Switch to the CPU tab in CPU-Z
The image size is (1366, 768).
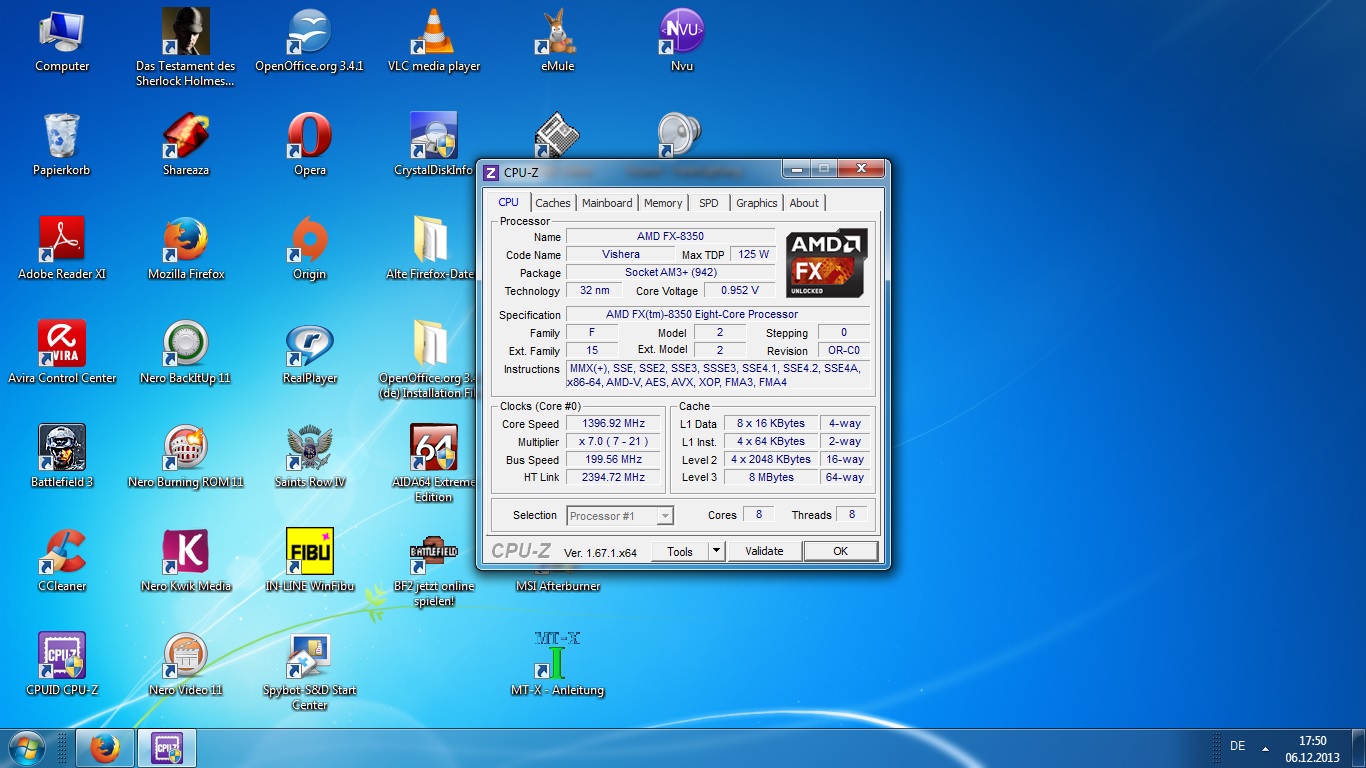pyautogui.click(x=509, y=202)
